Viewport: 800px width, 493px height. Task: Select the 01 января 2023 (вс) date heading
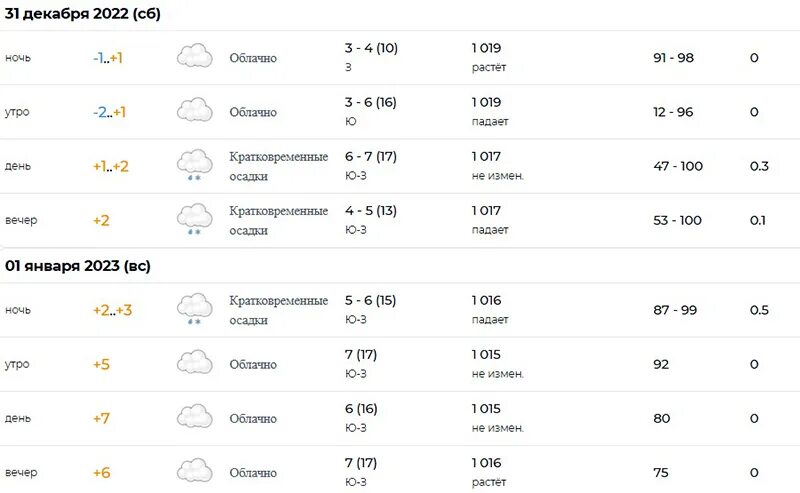[78, 266]
